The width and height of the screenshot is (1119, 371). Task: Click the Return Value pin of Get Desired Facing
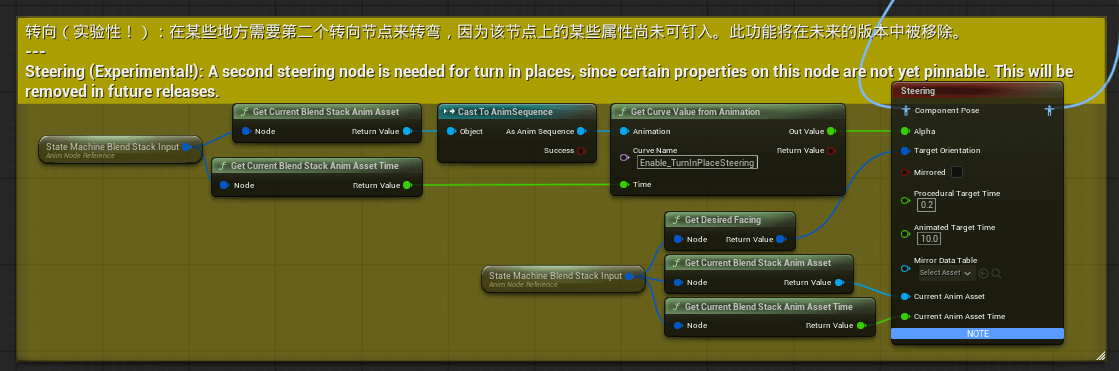pos(781,239)
